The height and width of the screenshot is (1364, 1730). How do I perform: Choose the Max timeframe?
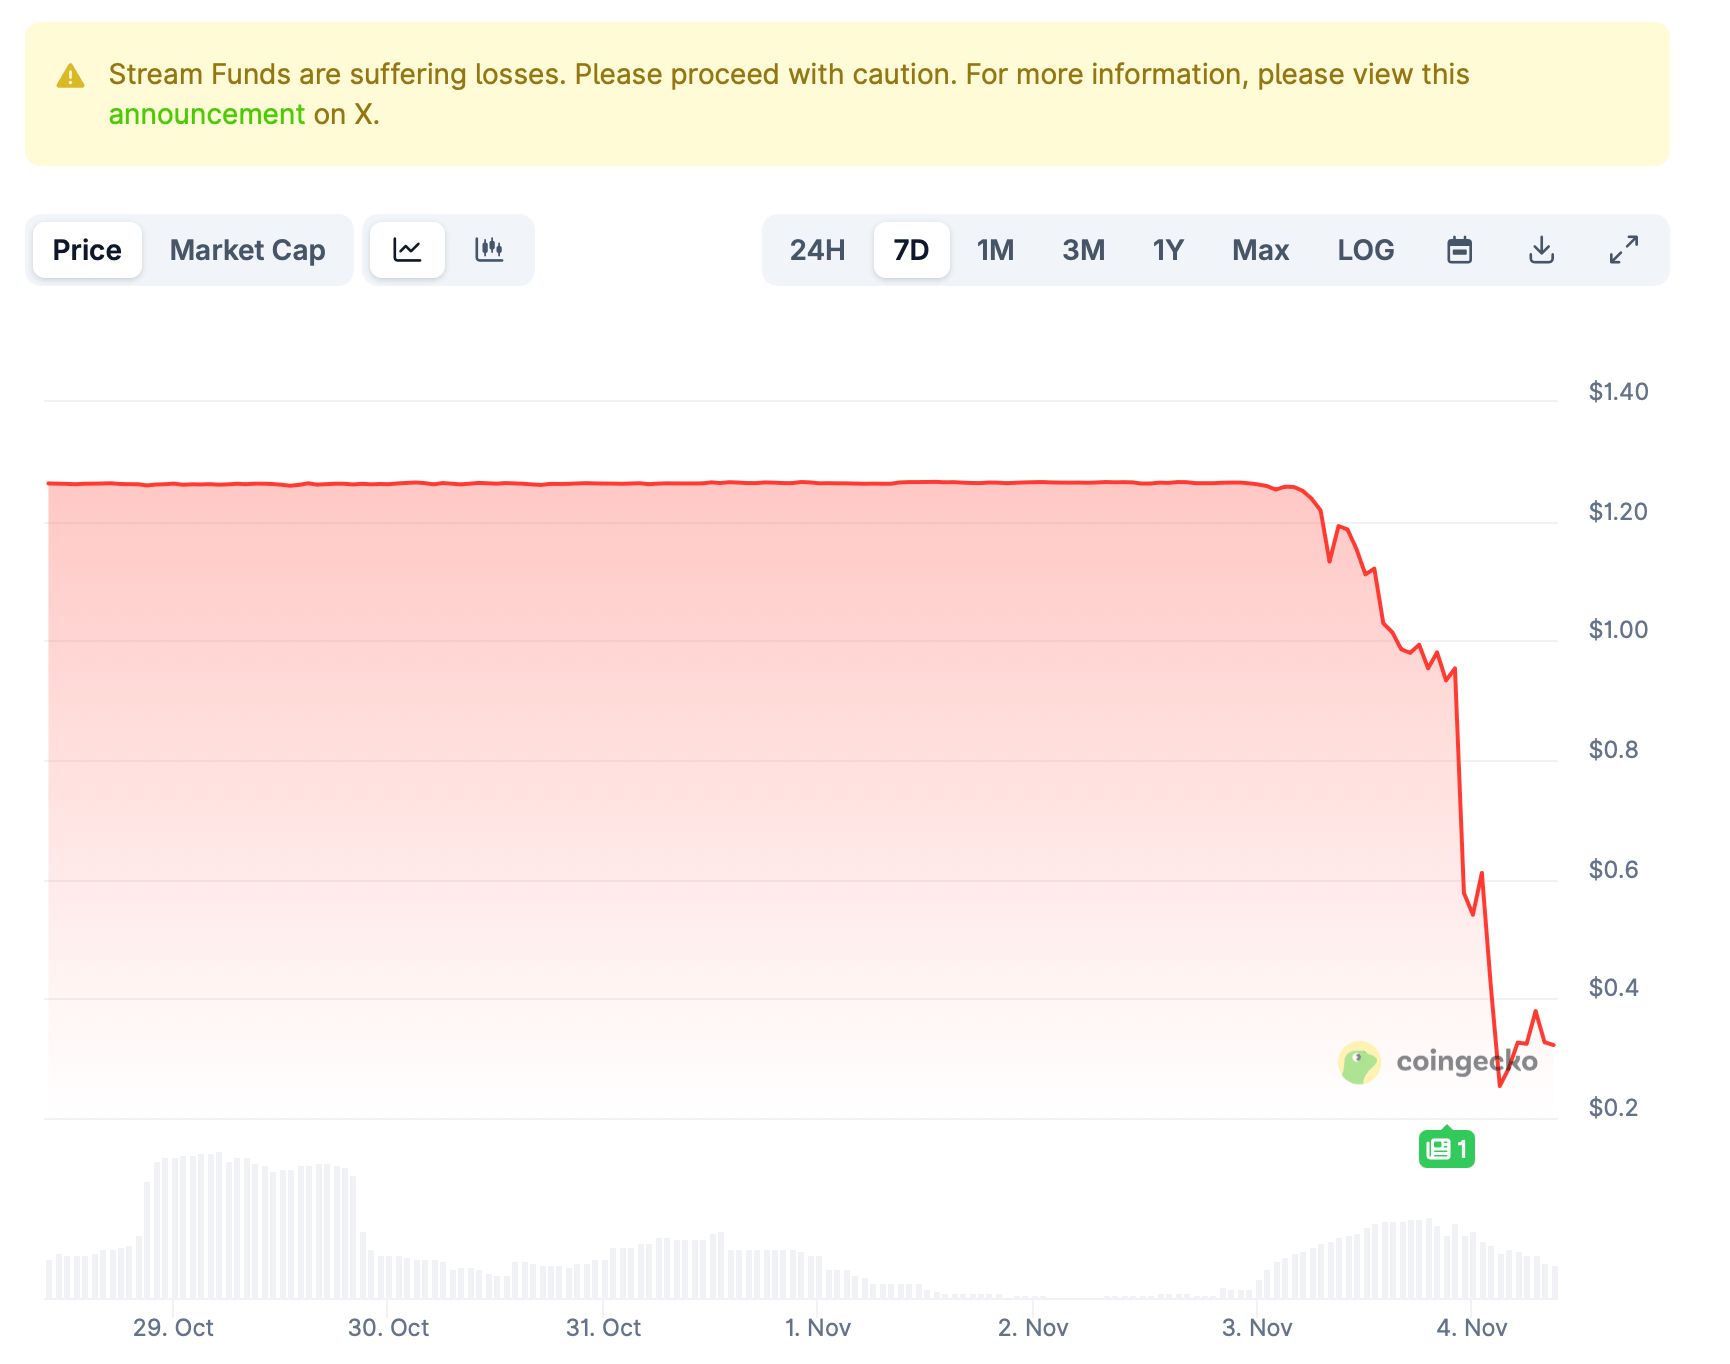[1260, 250]
